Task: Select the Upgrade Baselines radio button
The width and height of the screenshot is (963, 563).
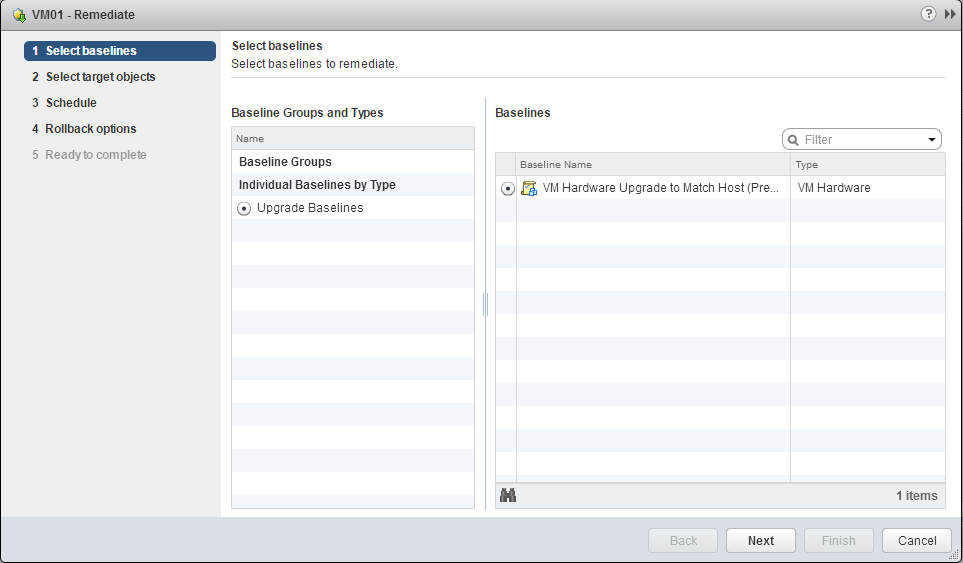Action: pos(244,209)
